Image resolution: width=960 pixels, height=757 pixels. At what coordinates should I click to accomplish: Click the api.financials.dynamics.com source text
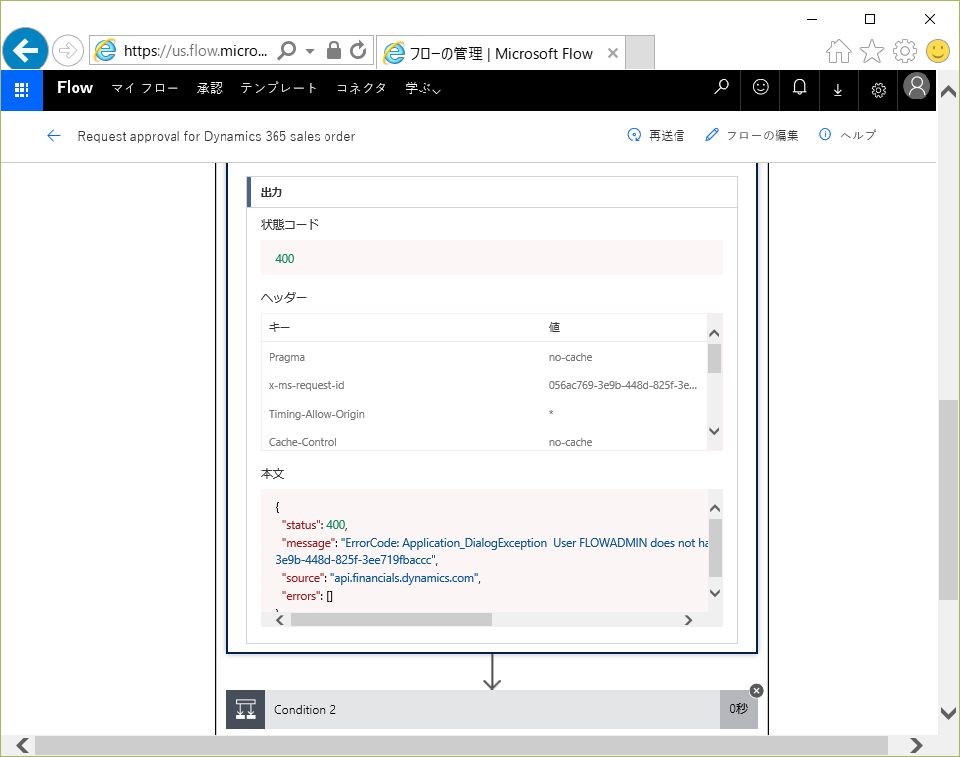pyautogui.click(x=405, y=578)
